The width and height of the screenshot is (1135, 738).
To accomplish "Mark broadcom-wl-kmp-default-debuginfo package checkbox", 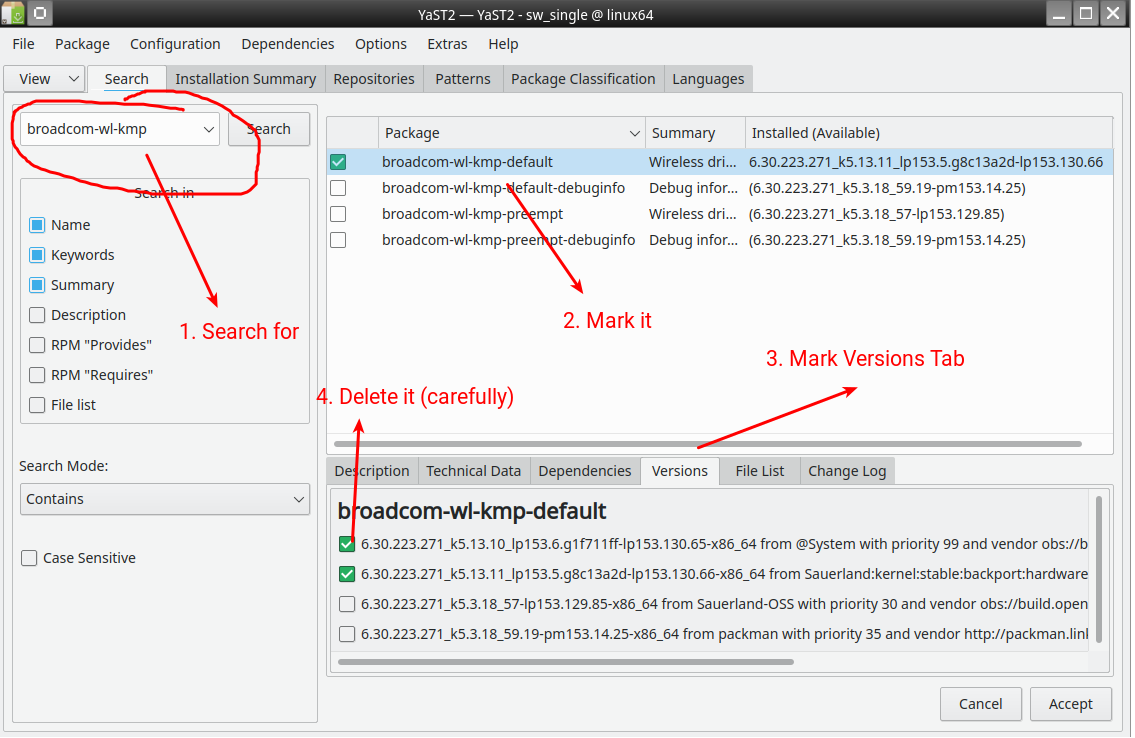I will point(338,188).
